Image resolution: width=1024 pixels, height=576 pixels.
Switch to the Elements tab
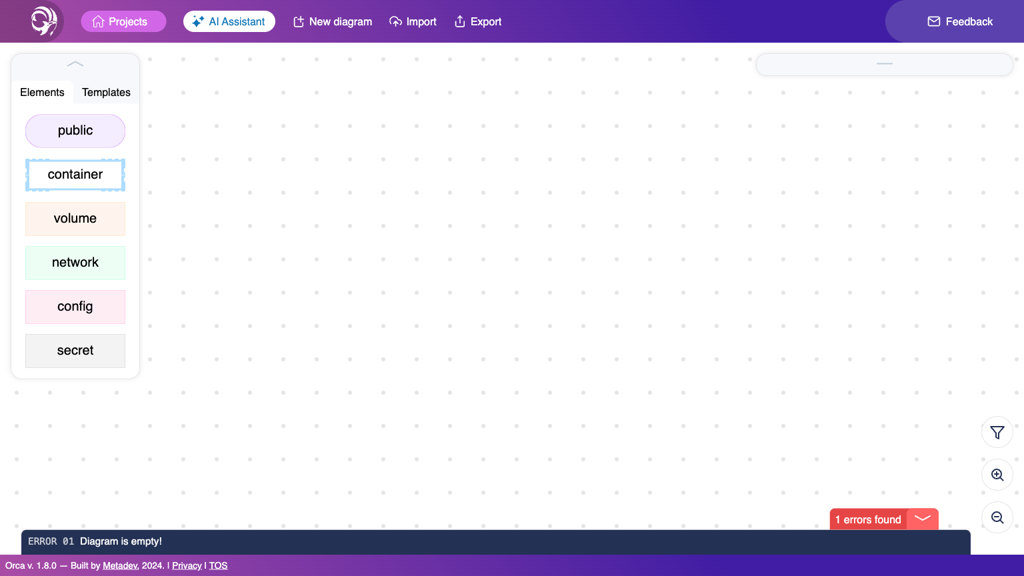42,92
